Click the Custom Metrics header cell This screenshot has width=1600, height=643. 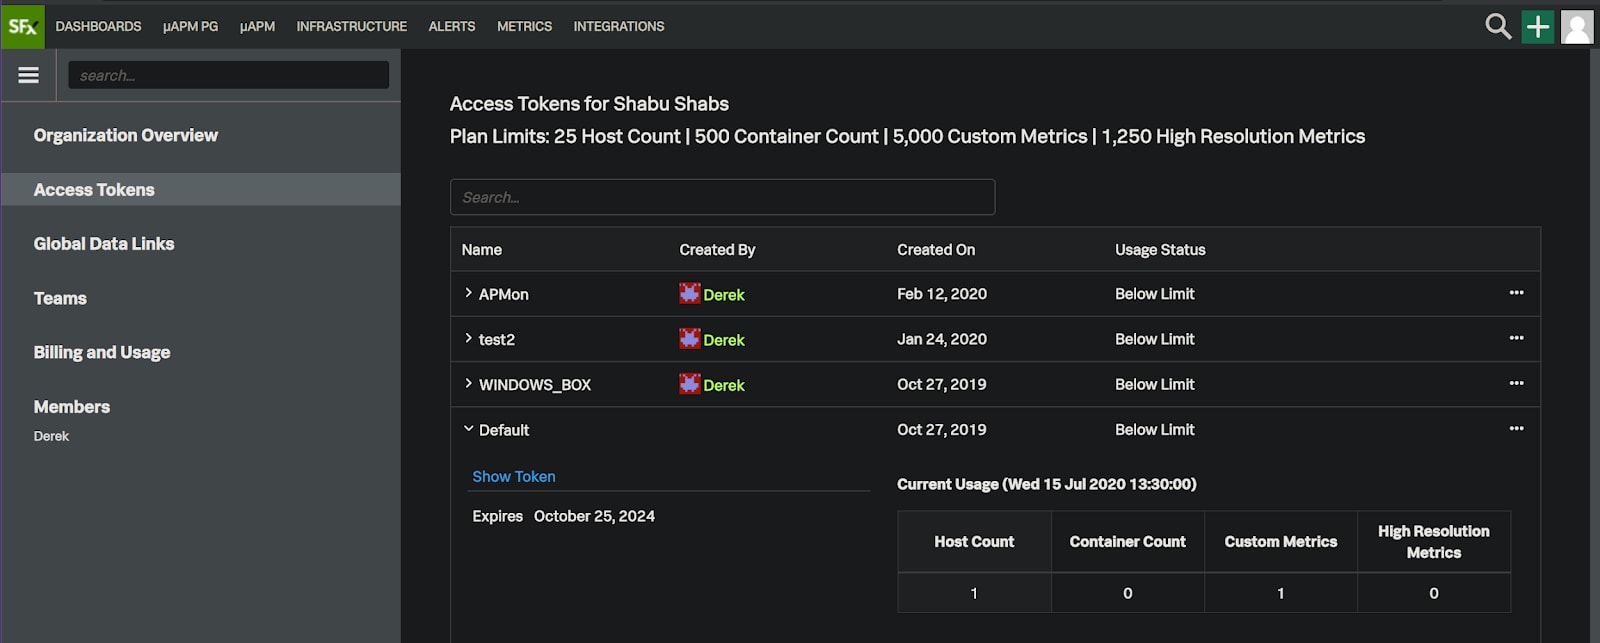pos(1281,541)
